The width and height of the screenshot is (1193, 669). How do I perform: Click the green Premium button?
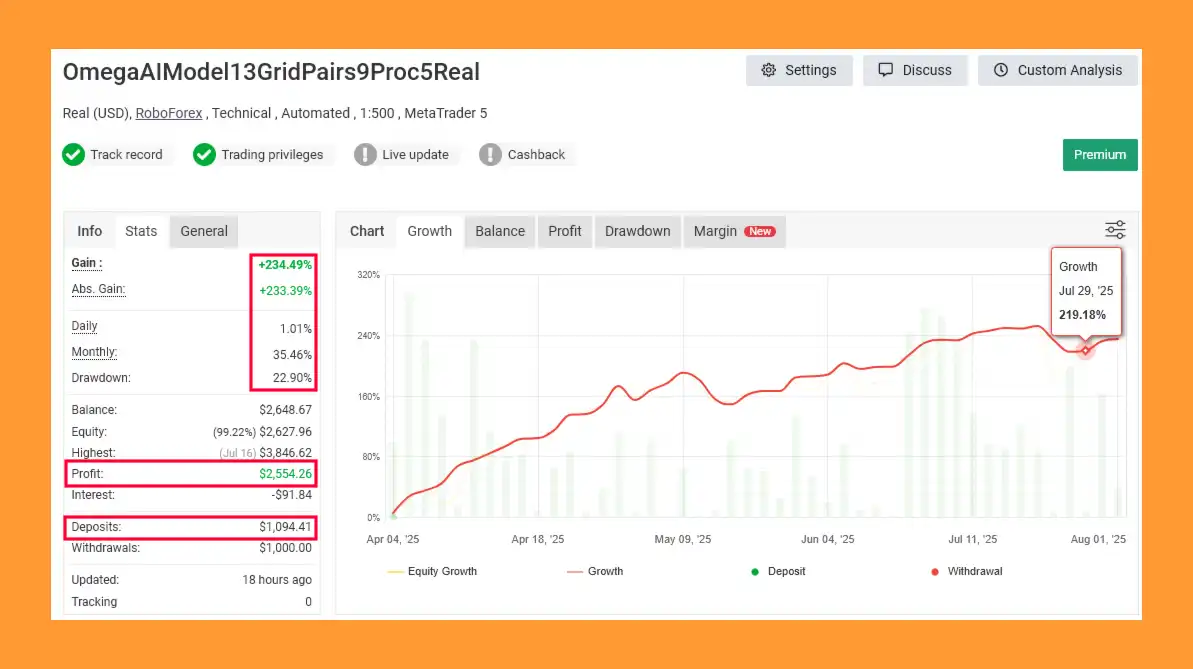[x=1100, y=155]
